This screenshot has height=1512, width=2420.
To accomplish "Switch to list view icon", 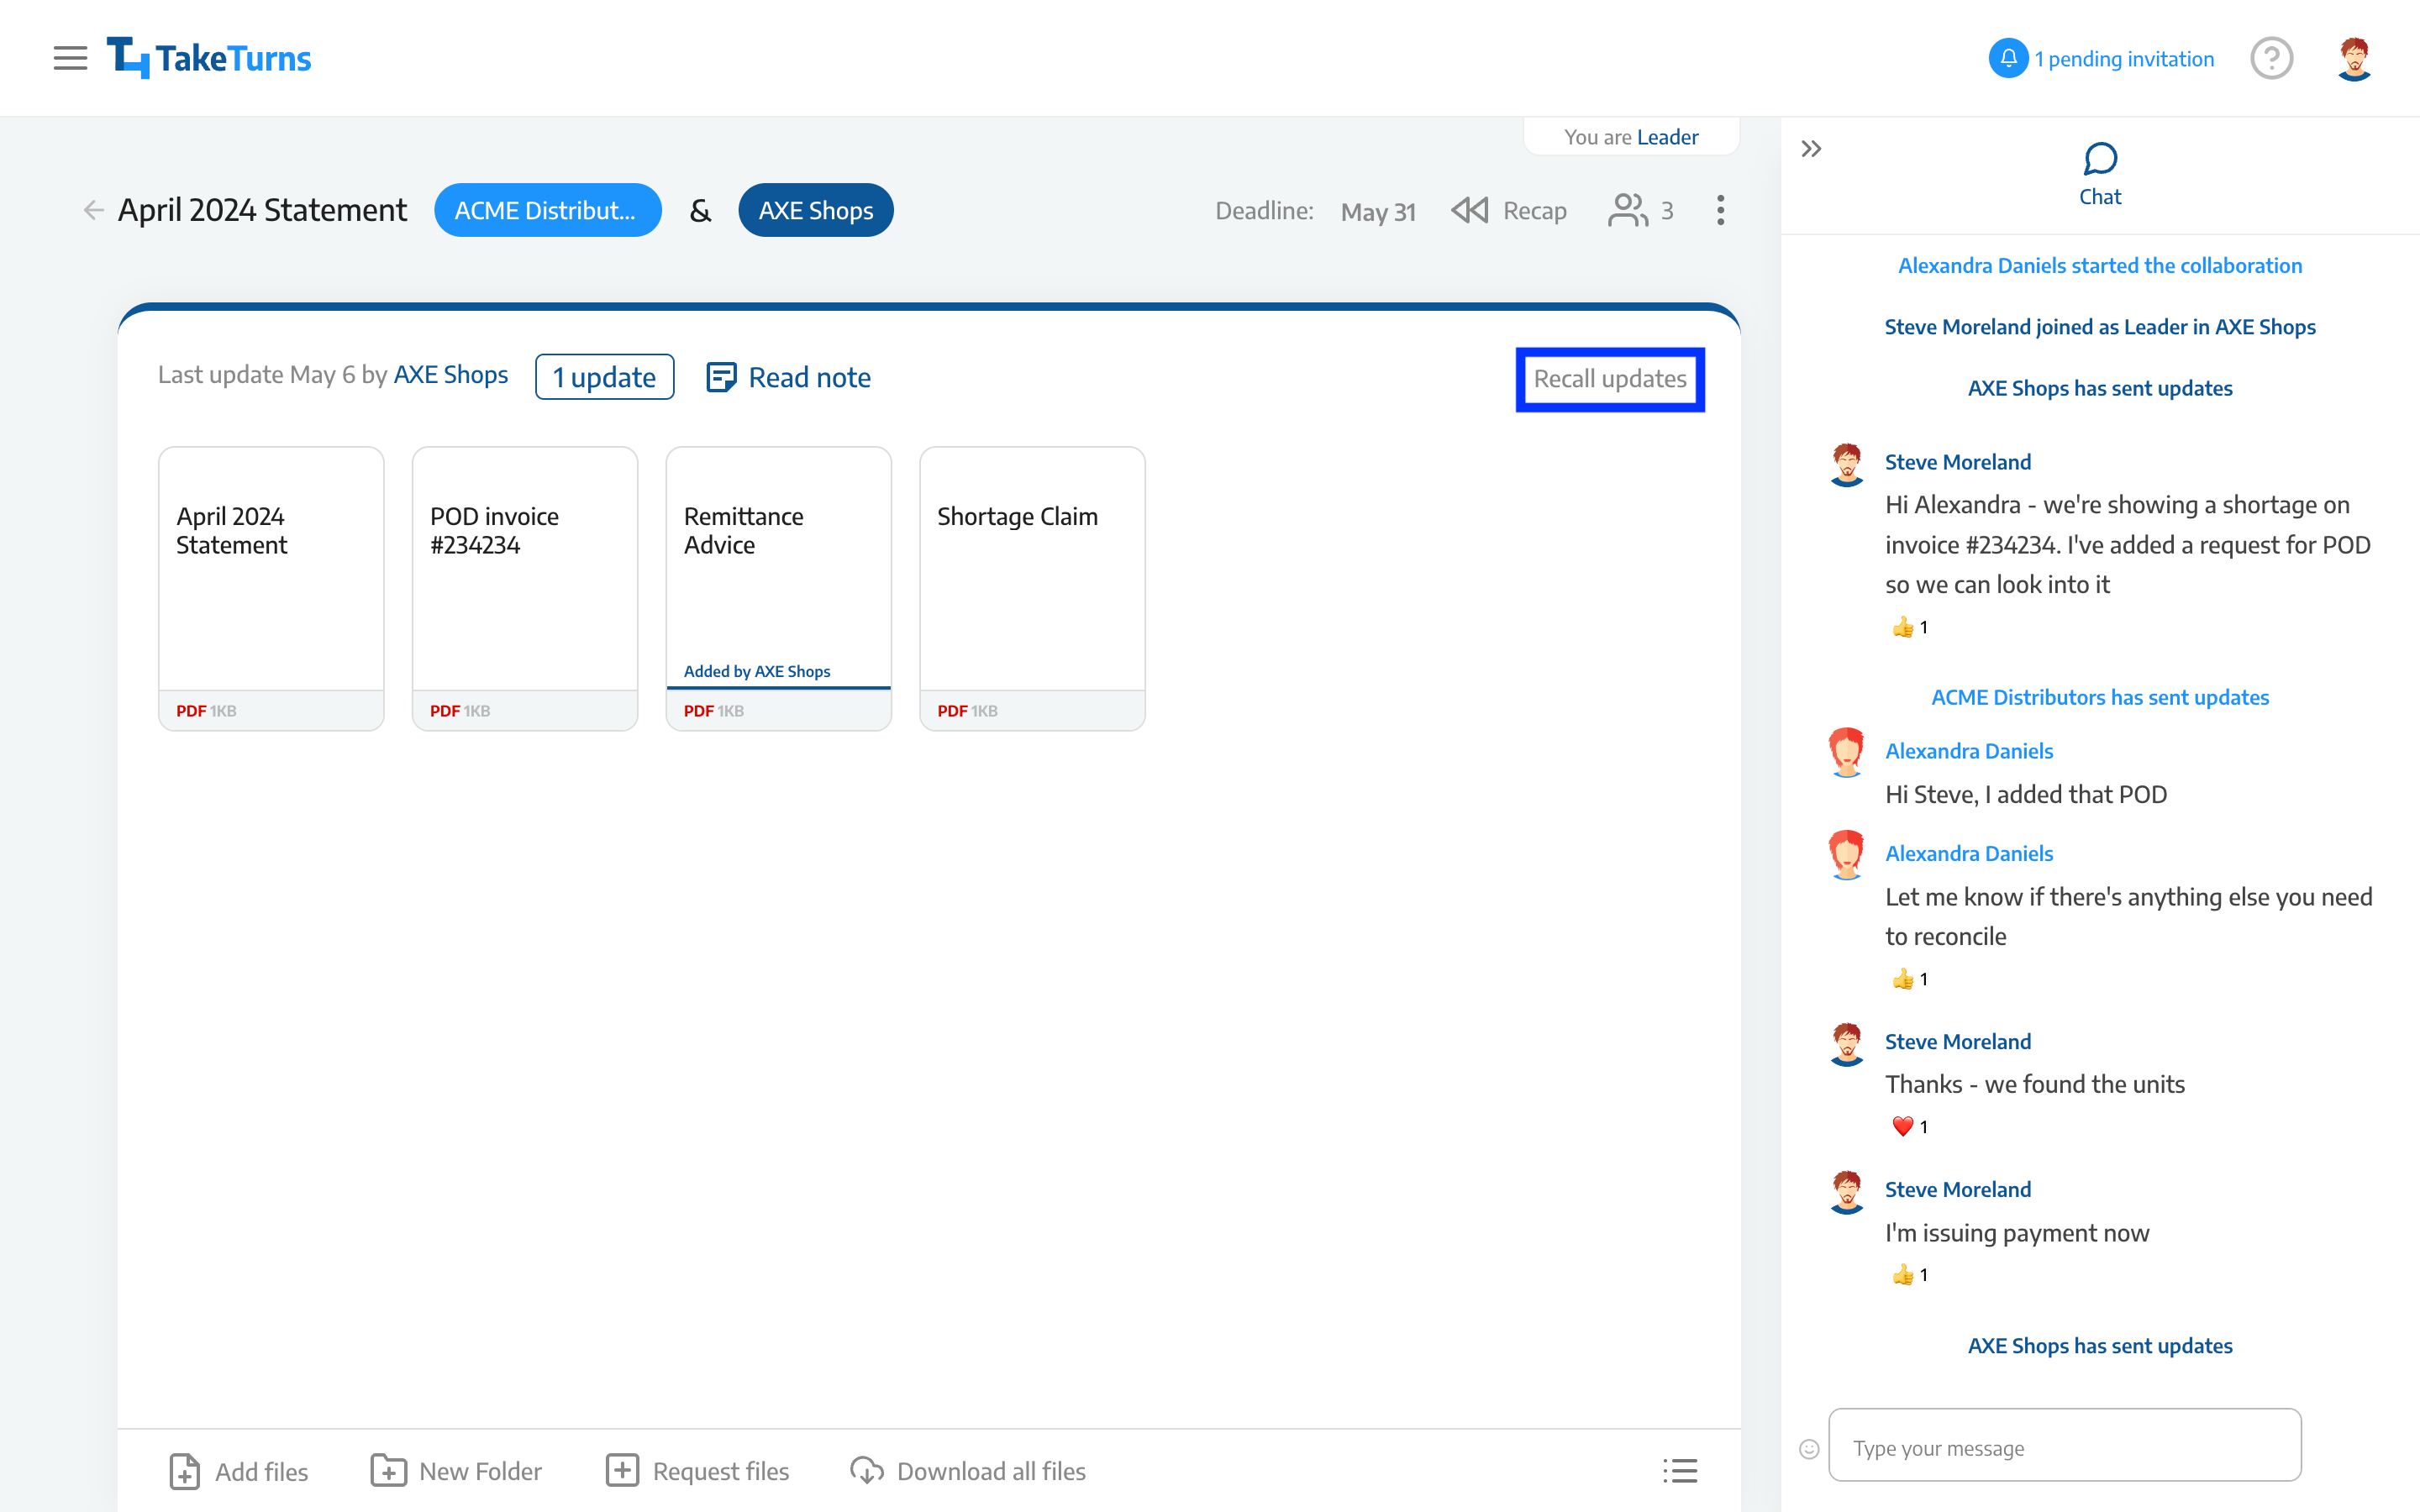I will tap(1680, 1471).
